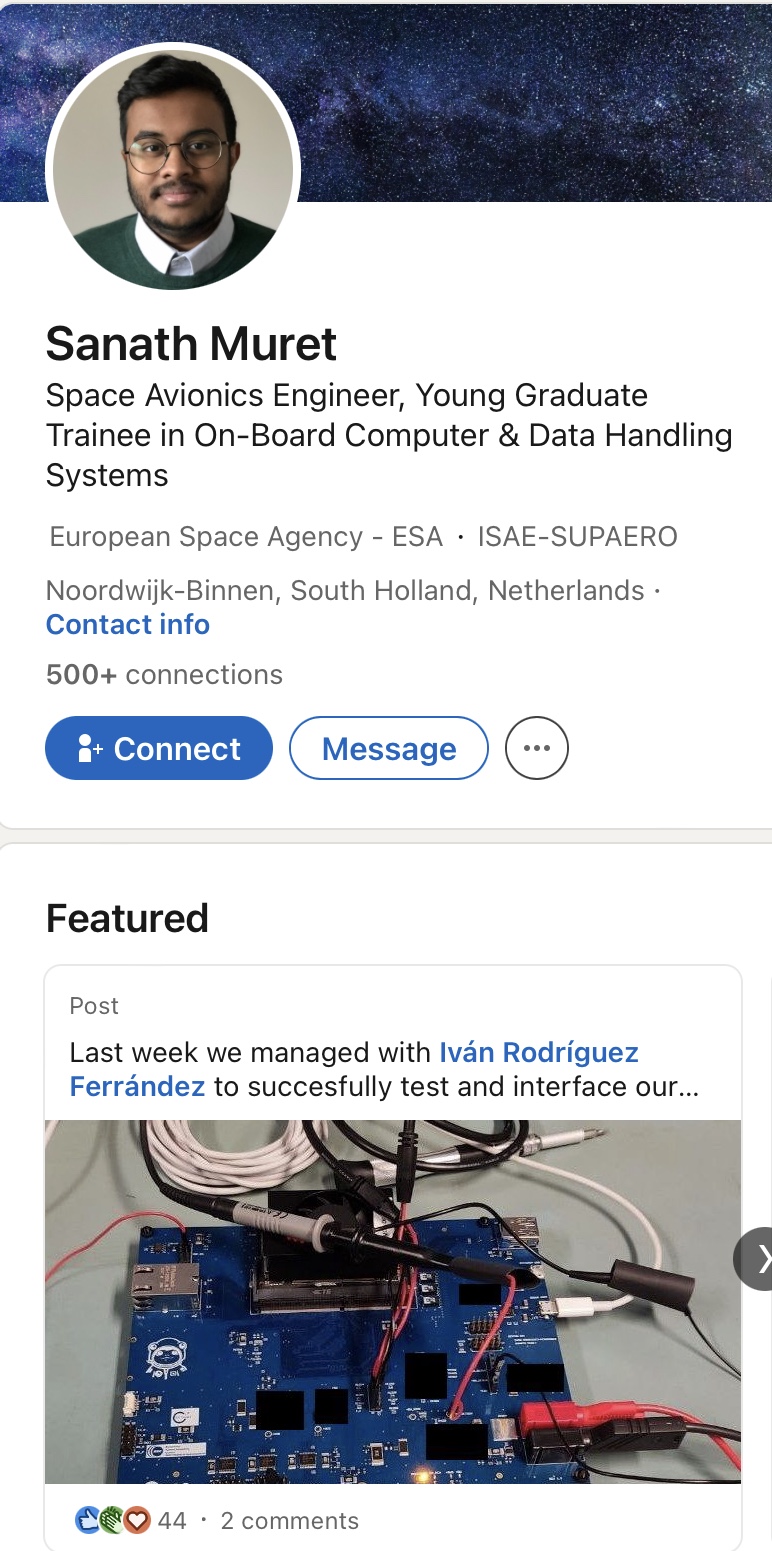View the round profile photo
The image size is (772, 1551).
pyautogui.click(x=173, y=167)
